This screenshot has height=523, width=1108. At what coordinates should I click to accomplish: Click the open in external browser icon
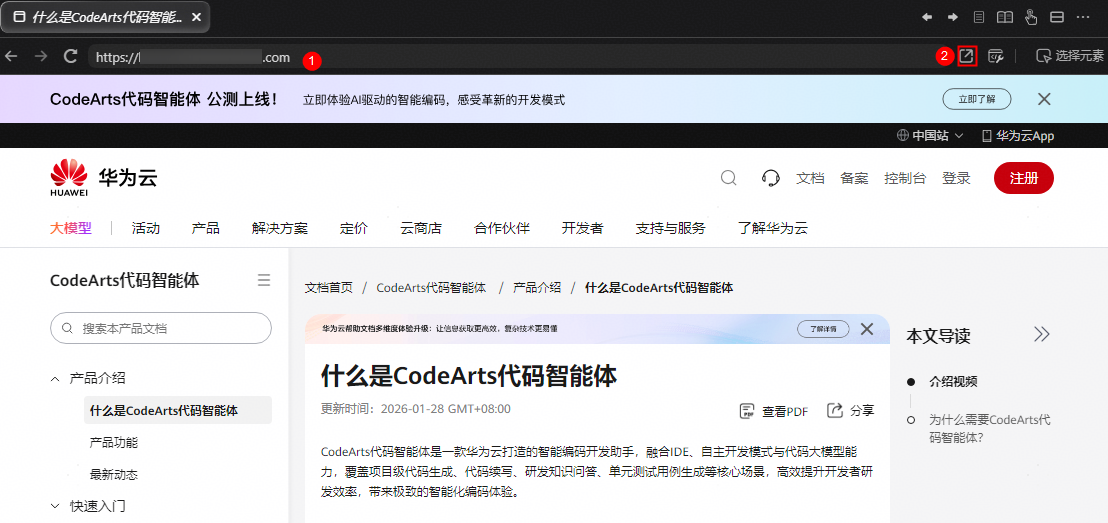click(966, 56)
